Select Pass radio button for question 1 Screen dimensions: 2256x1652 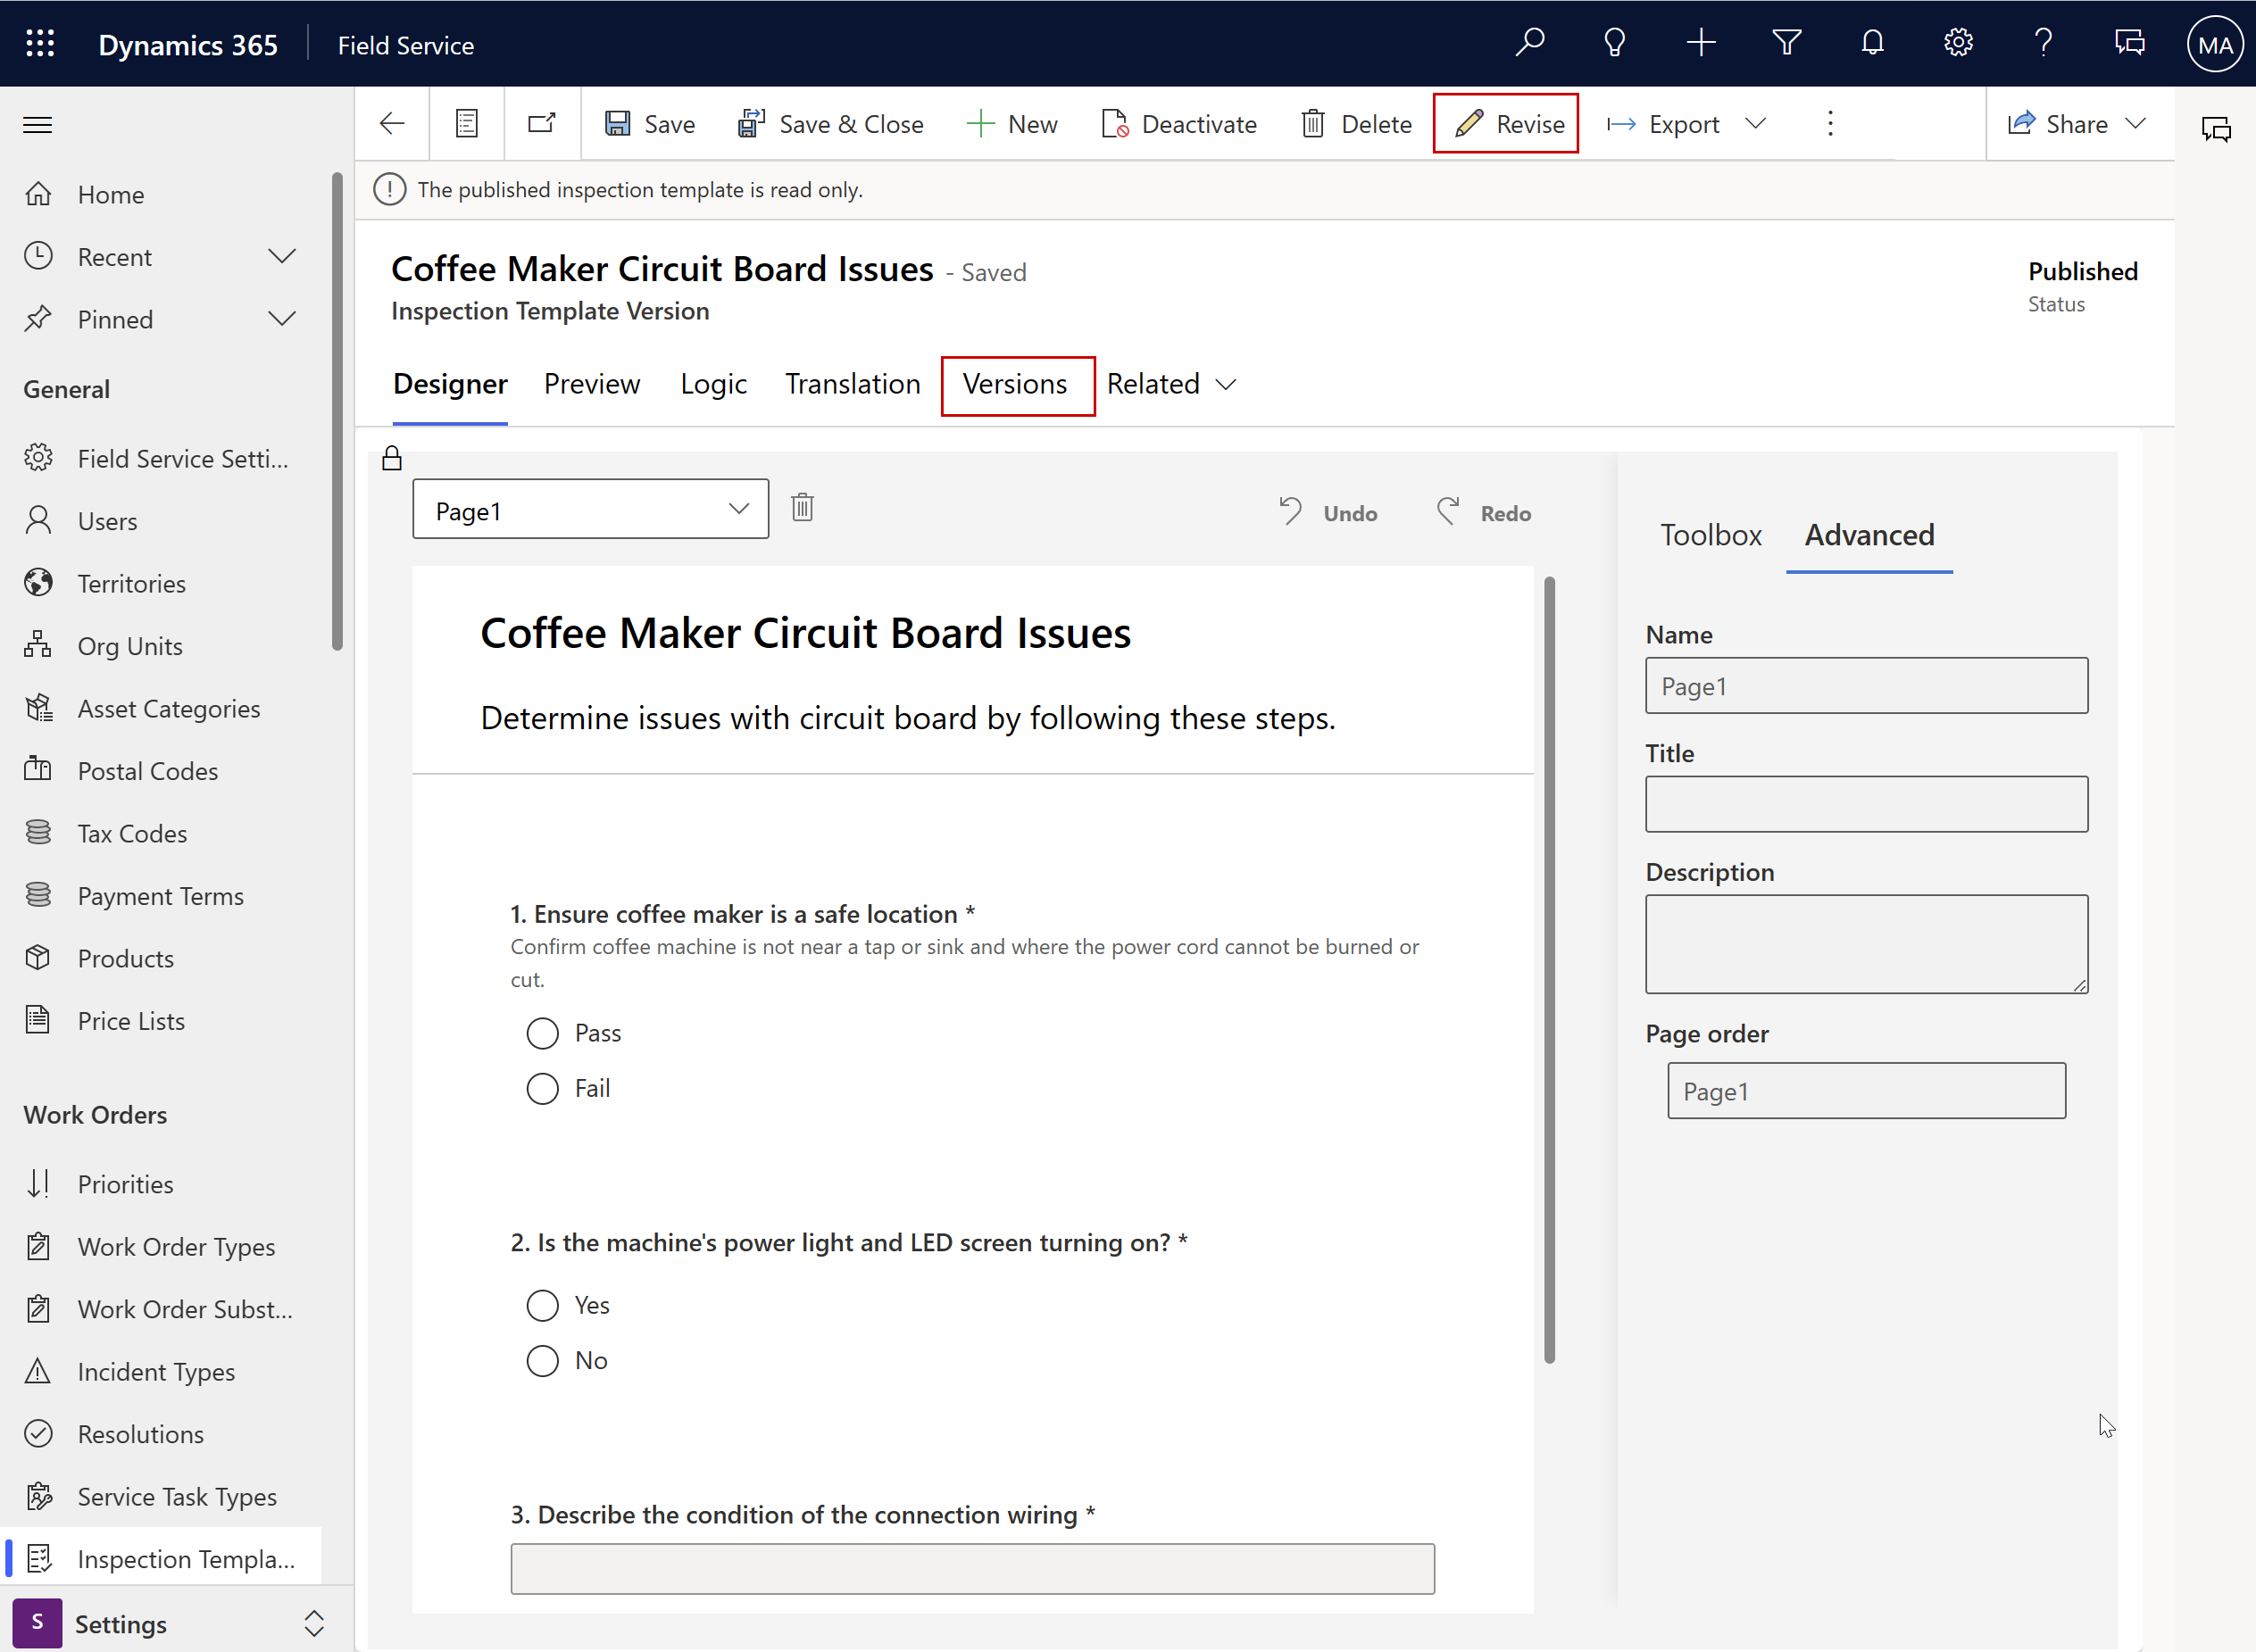543,1032
